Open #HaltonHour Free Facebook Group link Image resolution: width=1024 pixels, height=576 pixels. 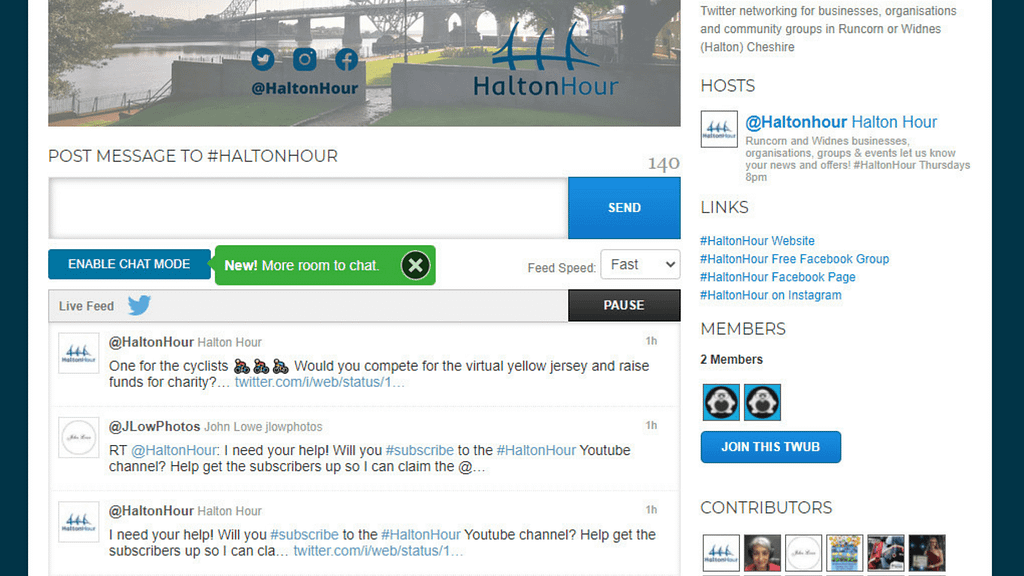794,259
